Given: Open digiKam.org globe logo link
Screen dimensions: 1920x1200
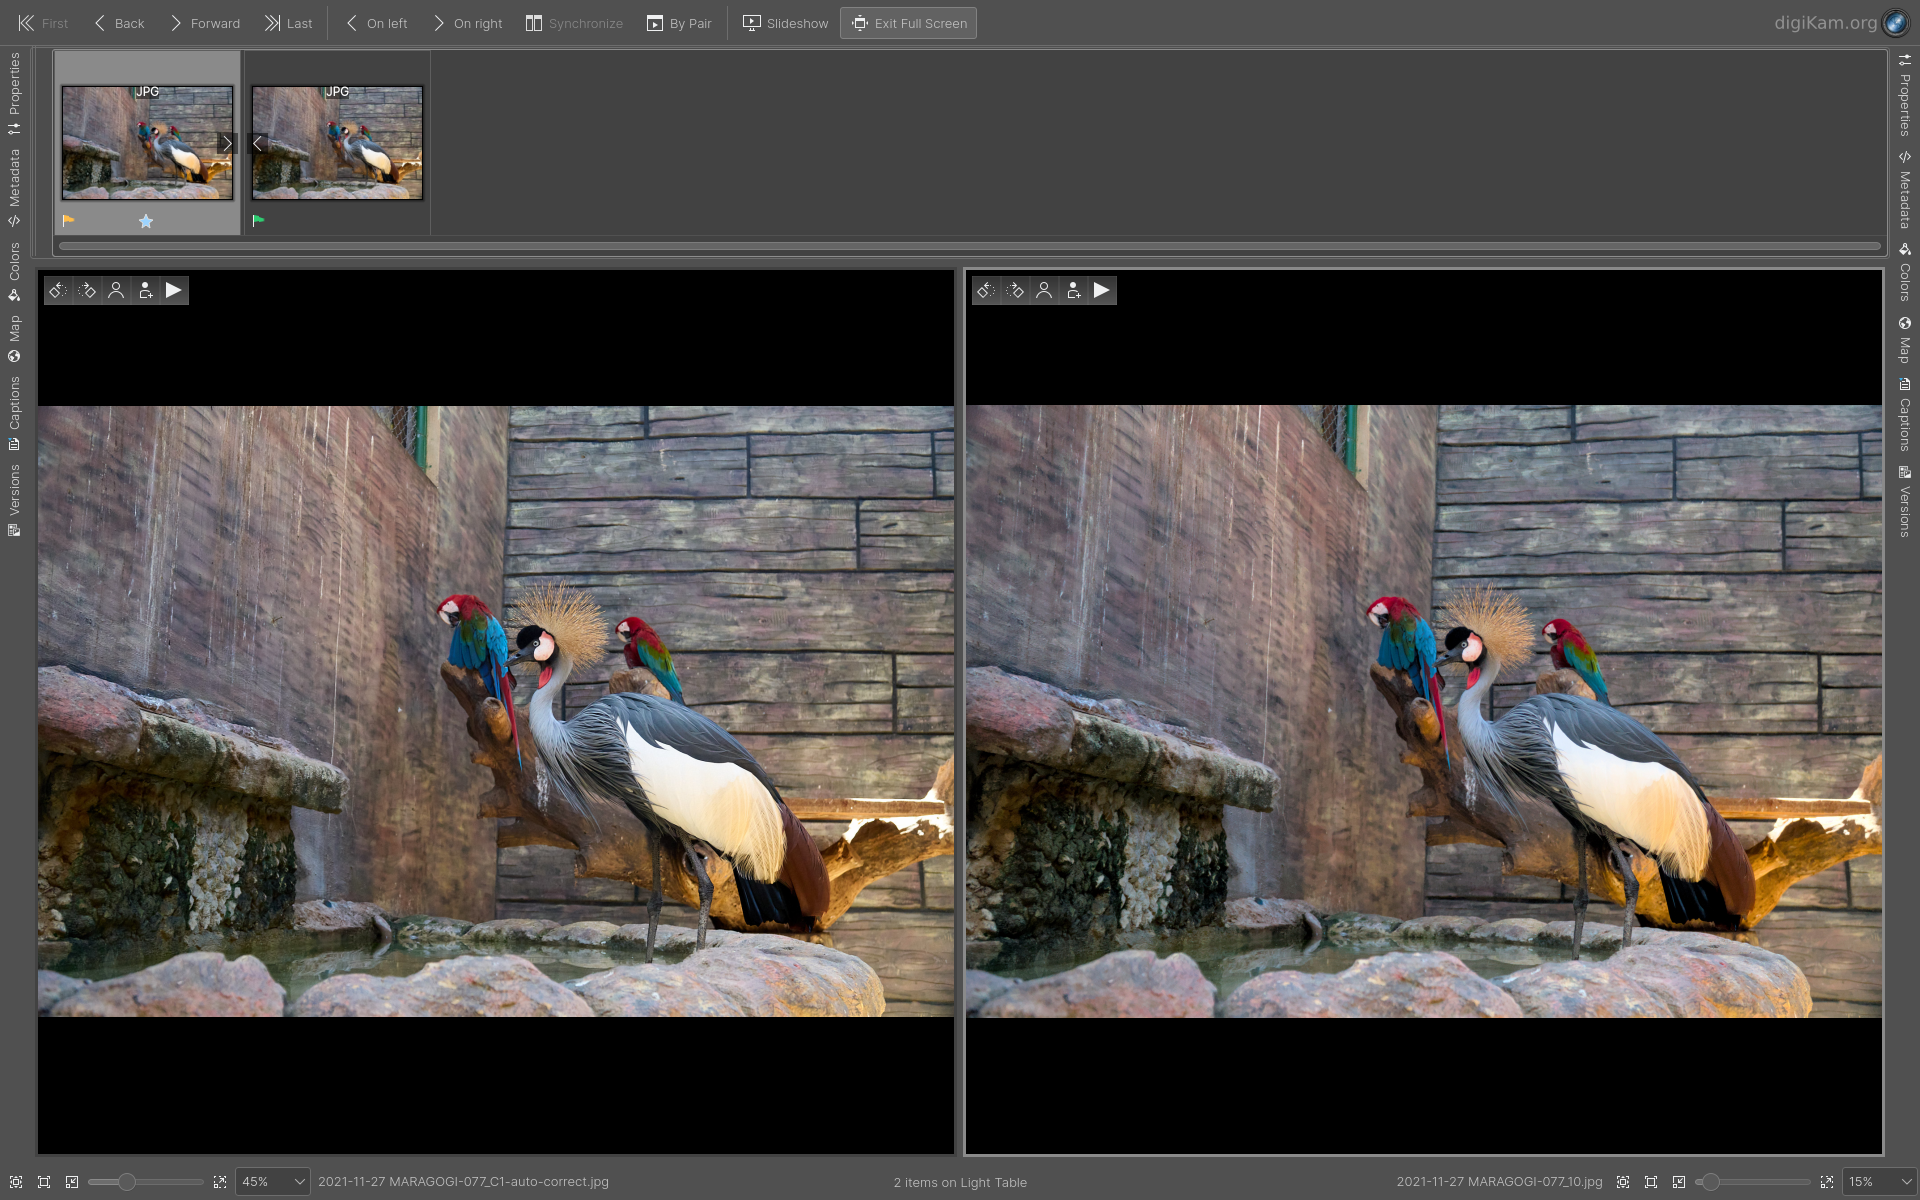Looking at the screenshot, I should (1895, 22).
